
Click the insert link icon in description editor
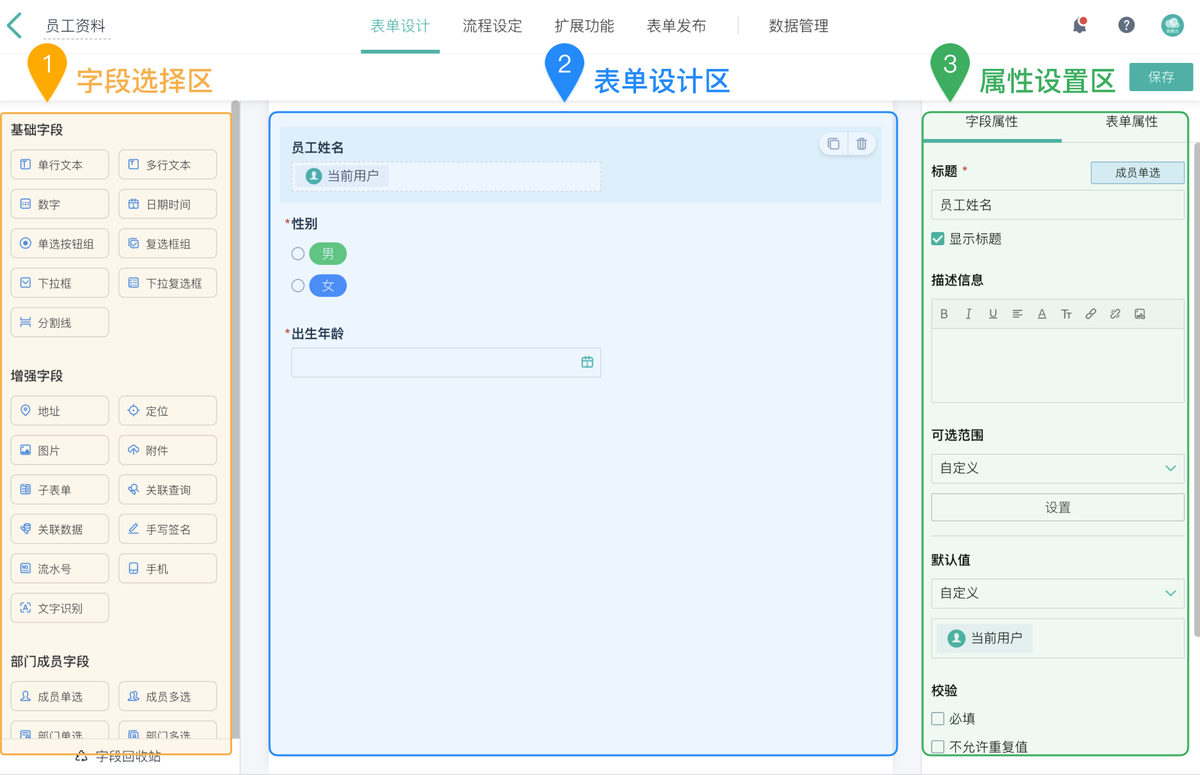pyautogui.click(x=1090, y=314)
